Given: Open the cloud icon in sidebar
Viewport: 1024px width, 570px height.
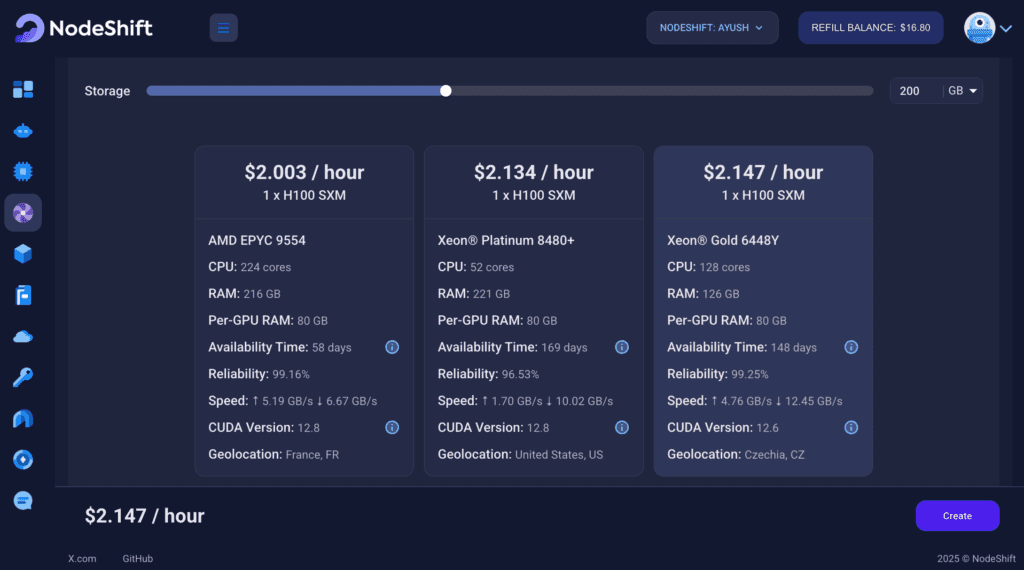Looking at the screenshot, I should (23, 336).
